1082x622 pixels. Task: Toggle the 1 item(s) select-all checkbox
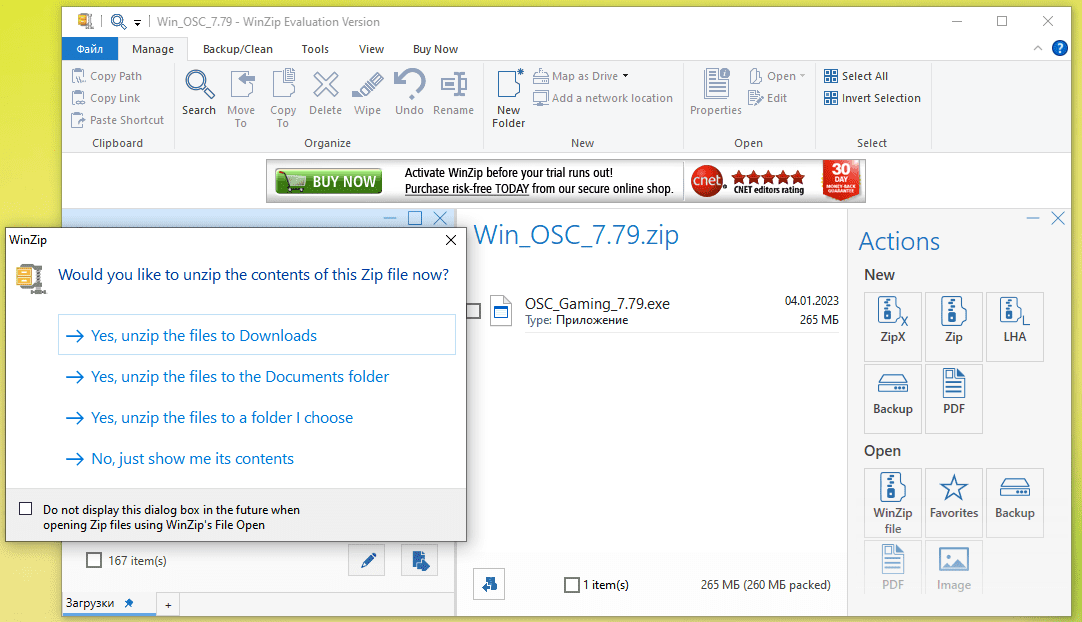pos(572,585)
